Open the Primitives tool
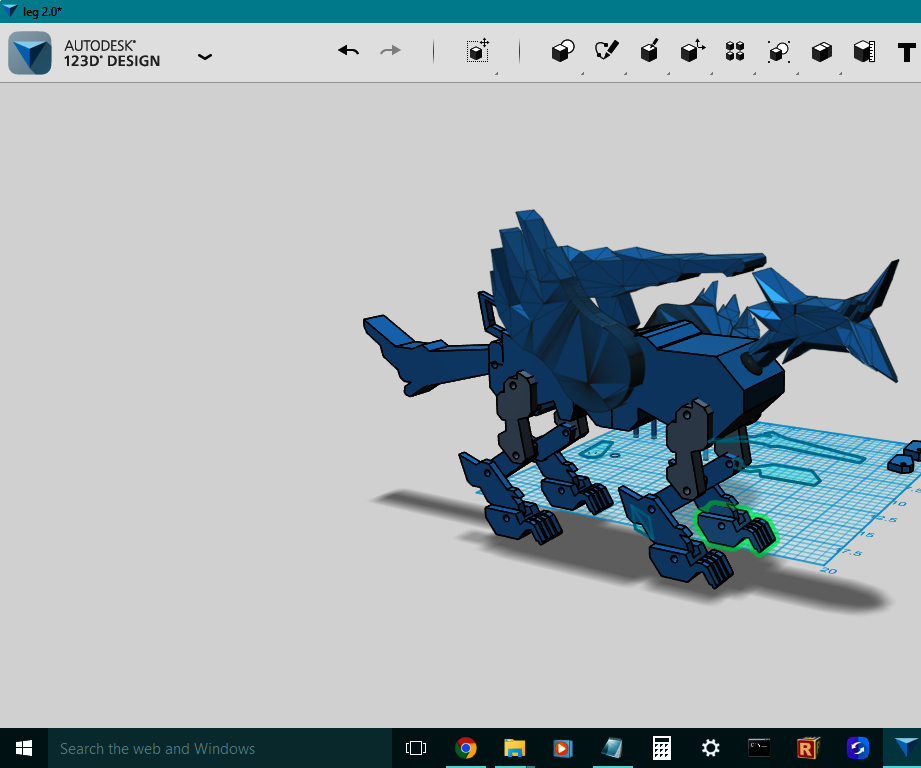The image size is (921, 768). coord(562,50)
